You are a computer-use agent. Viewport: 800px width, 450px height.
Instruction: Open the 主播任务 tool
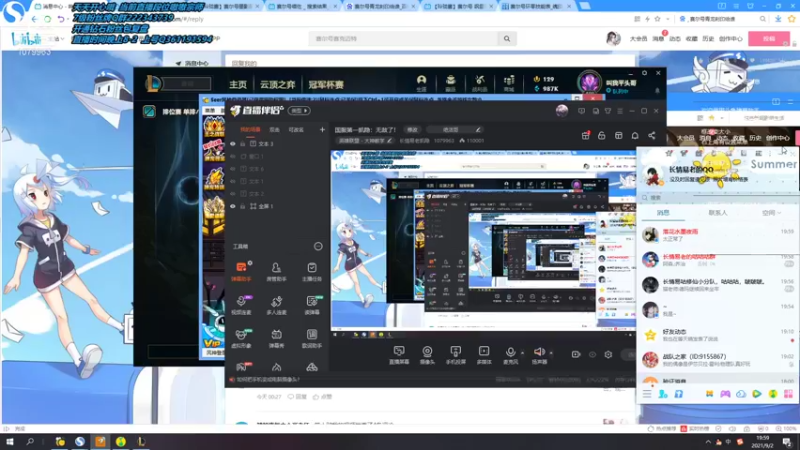(x=312, y=271)
